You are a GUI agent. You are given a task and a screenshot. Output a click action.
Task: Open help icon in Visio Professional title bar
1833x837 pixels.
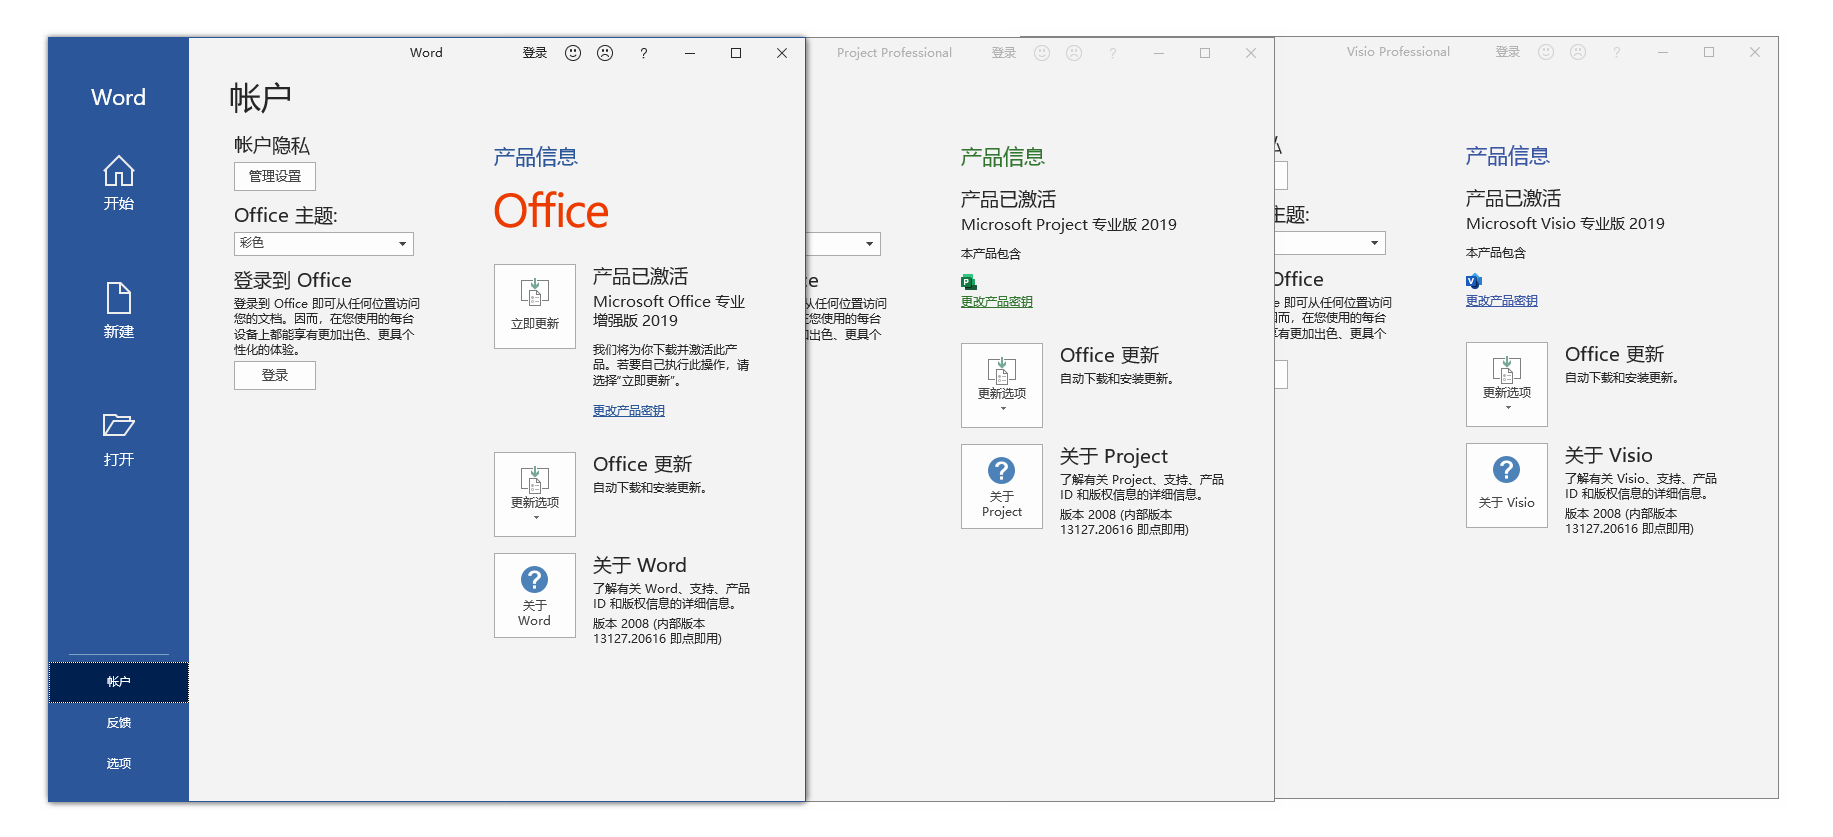1617,52
